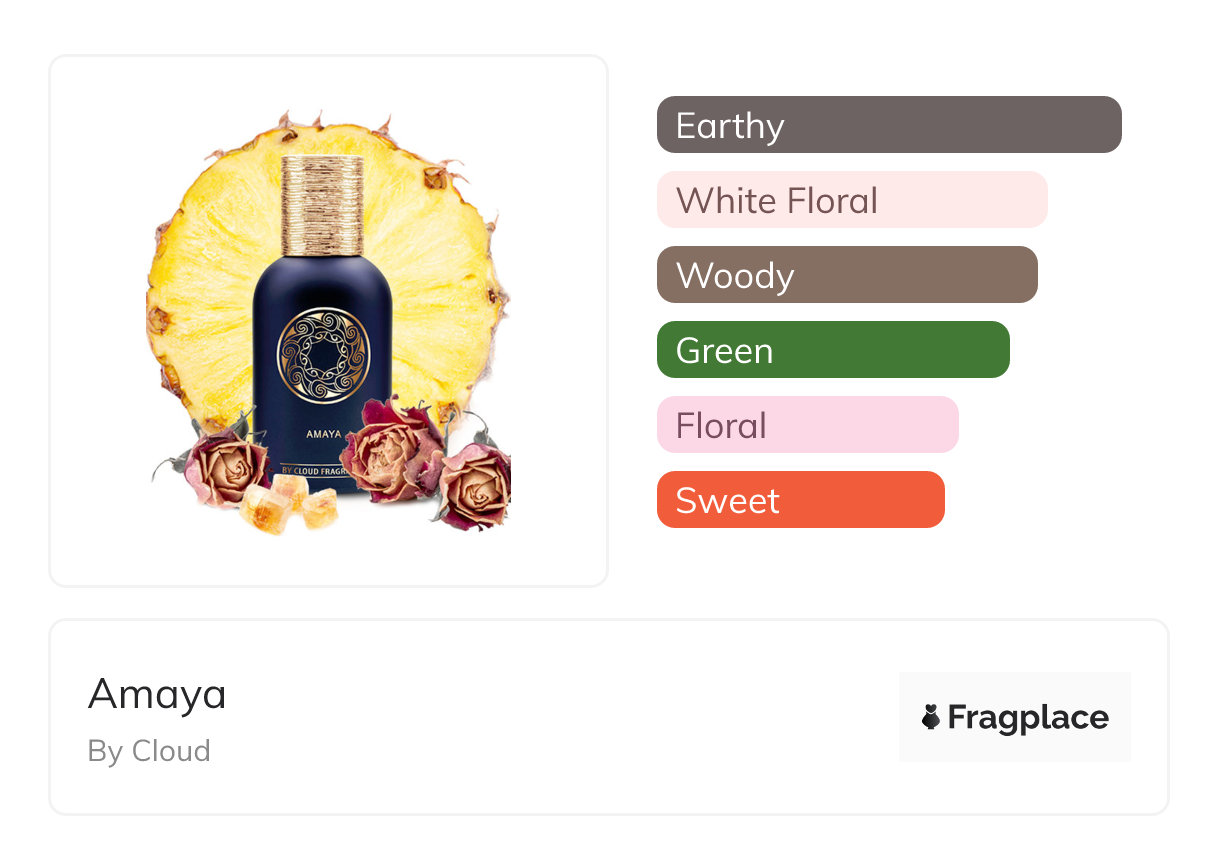
Task: Select the Earthy accord bar
Action: click(888, 125)
